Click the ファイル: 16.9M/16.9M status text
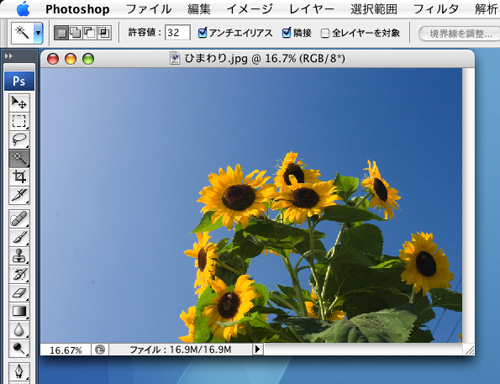Screen dimensions: 500x384 (180, 350)
